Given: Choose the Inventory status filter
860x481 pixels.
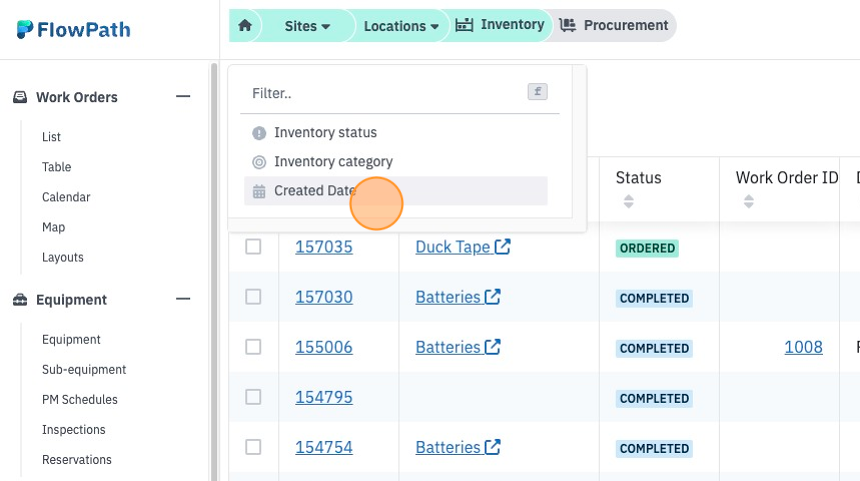Looking at the screenshot, I should pyautogui.click(x=395, y=133).
